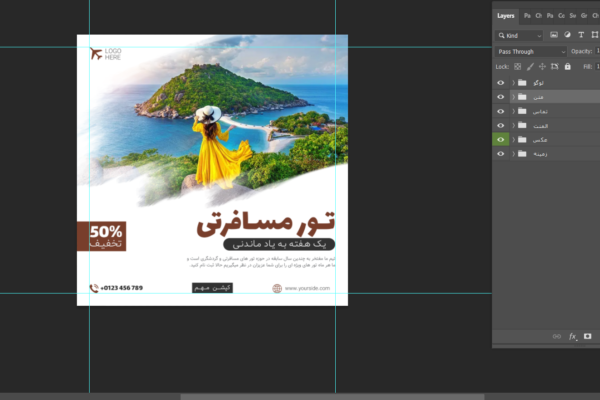600x400 pixels.
Task: Click folder icon of زمینه group
Action: (522, 153)
